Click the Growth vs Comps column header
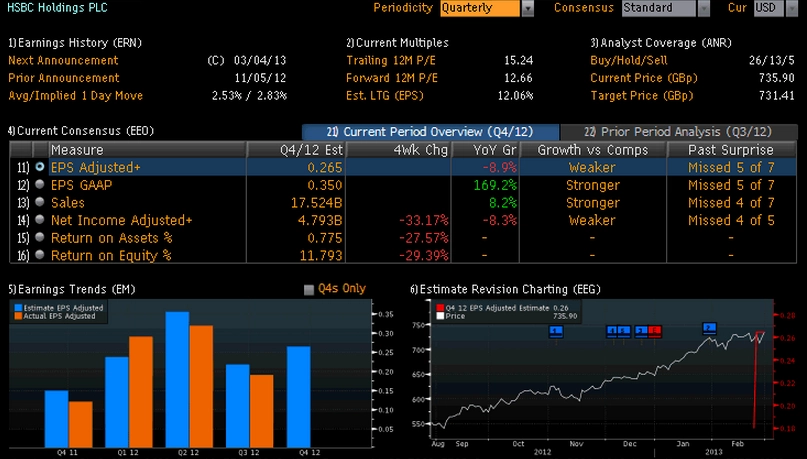 coord(593,150)
